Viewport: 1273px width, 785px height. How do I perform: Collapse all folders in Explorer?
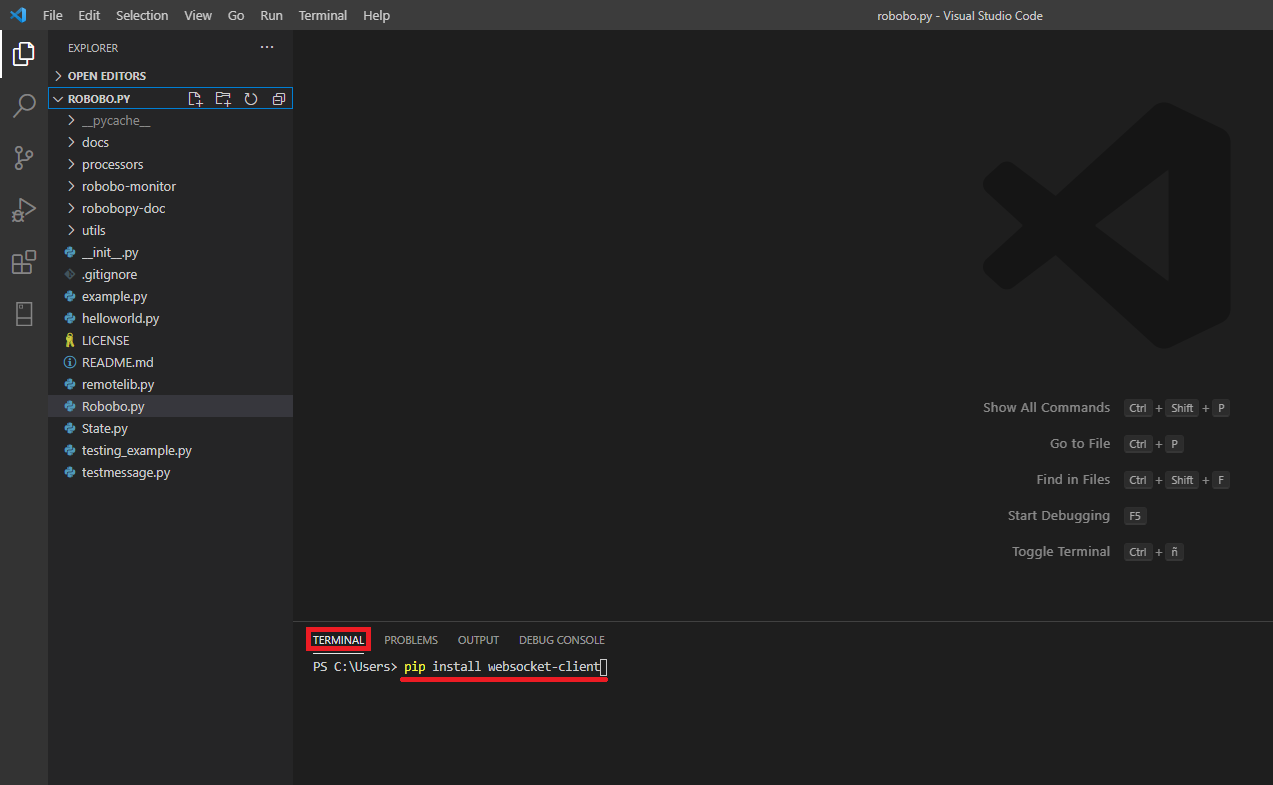[x=279, y=99]
